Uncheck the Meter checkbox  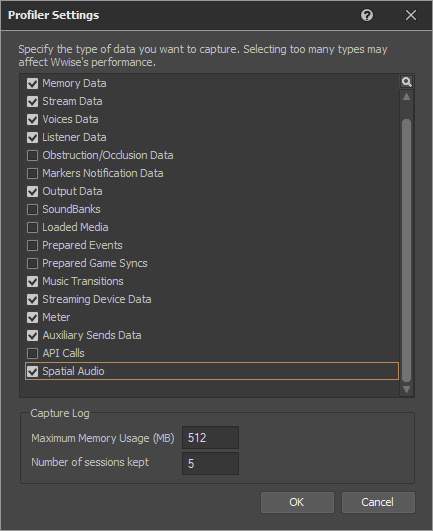click(x=33, y=317)
